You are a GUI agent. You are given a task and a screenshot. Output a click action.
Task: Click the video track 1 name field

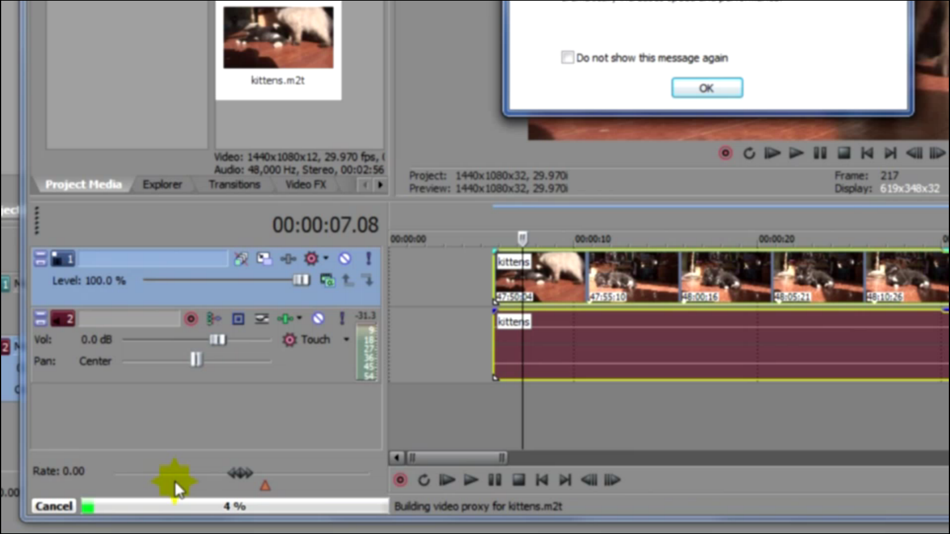[153, 259]
